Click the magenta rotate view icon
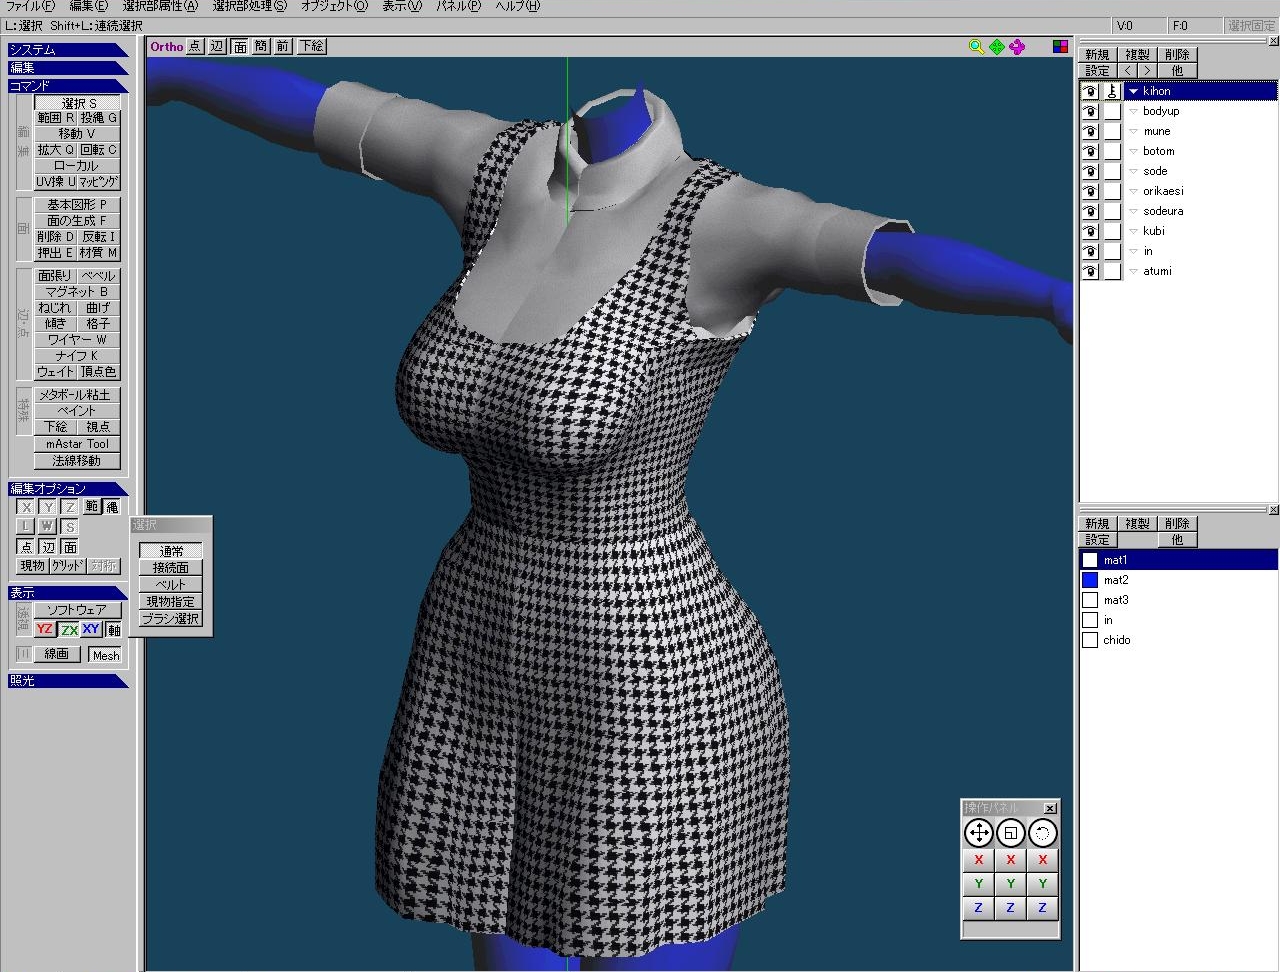The height and width of the screenshot is (972, 1280). (x=1017, y=47)
